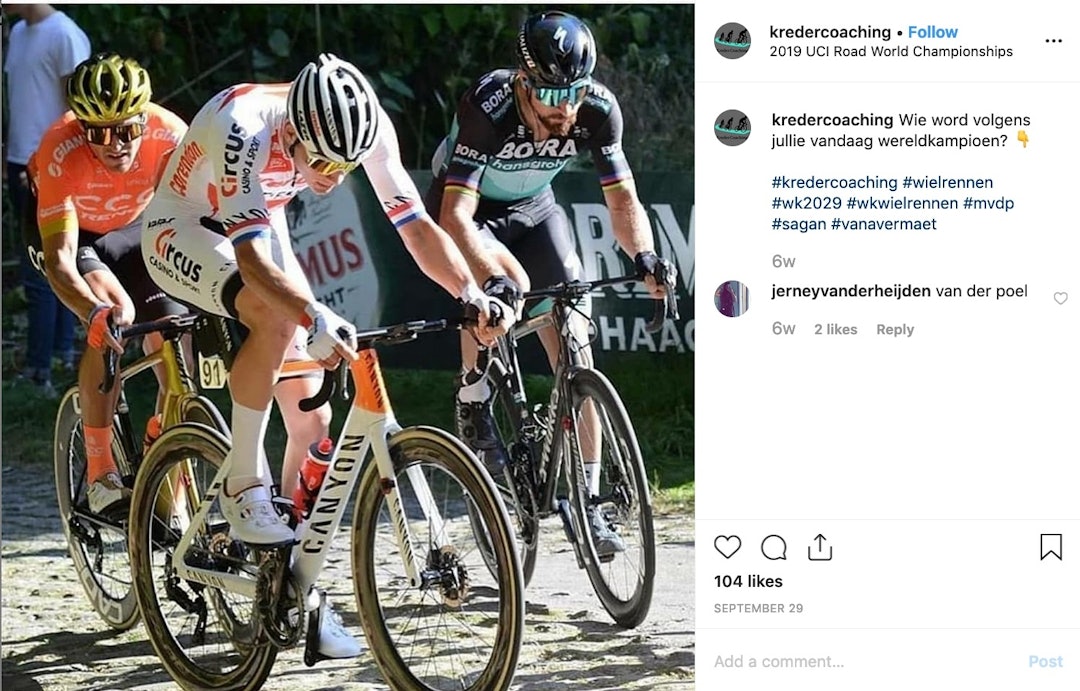Open the cyclists photo

tap(348, 347)
